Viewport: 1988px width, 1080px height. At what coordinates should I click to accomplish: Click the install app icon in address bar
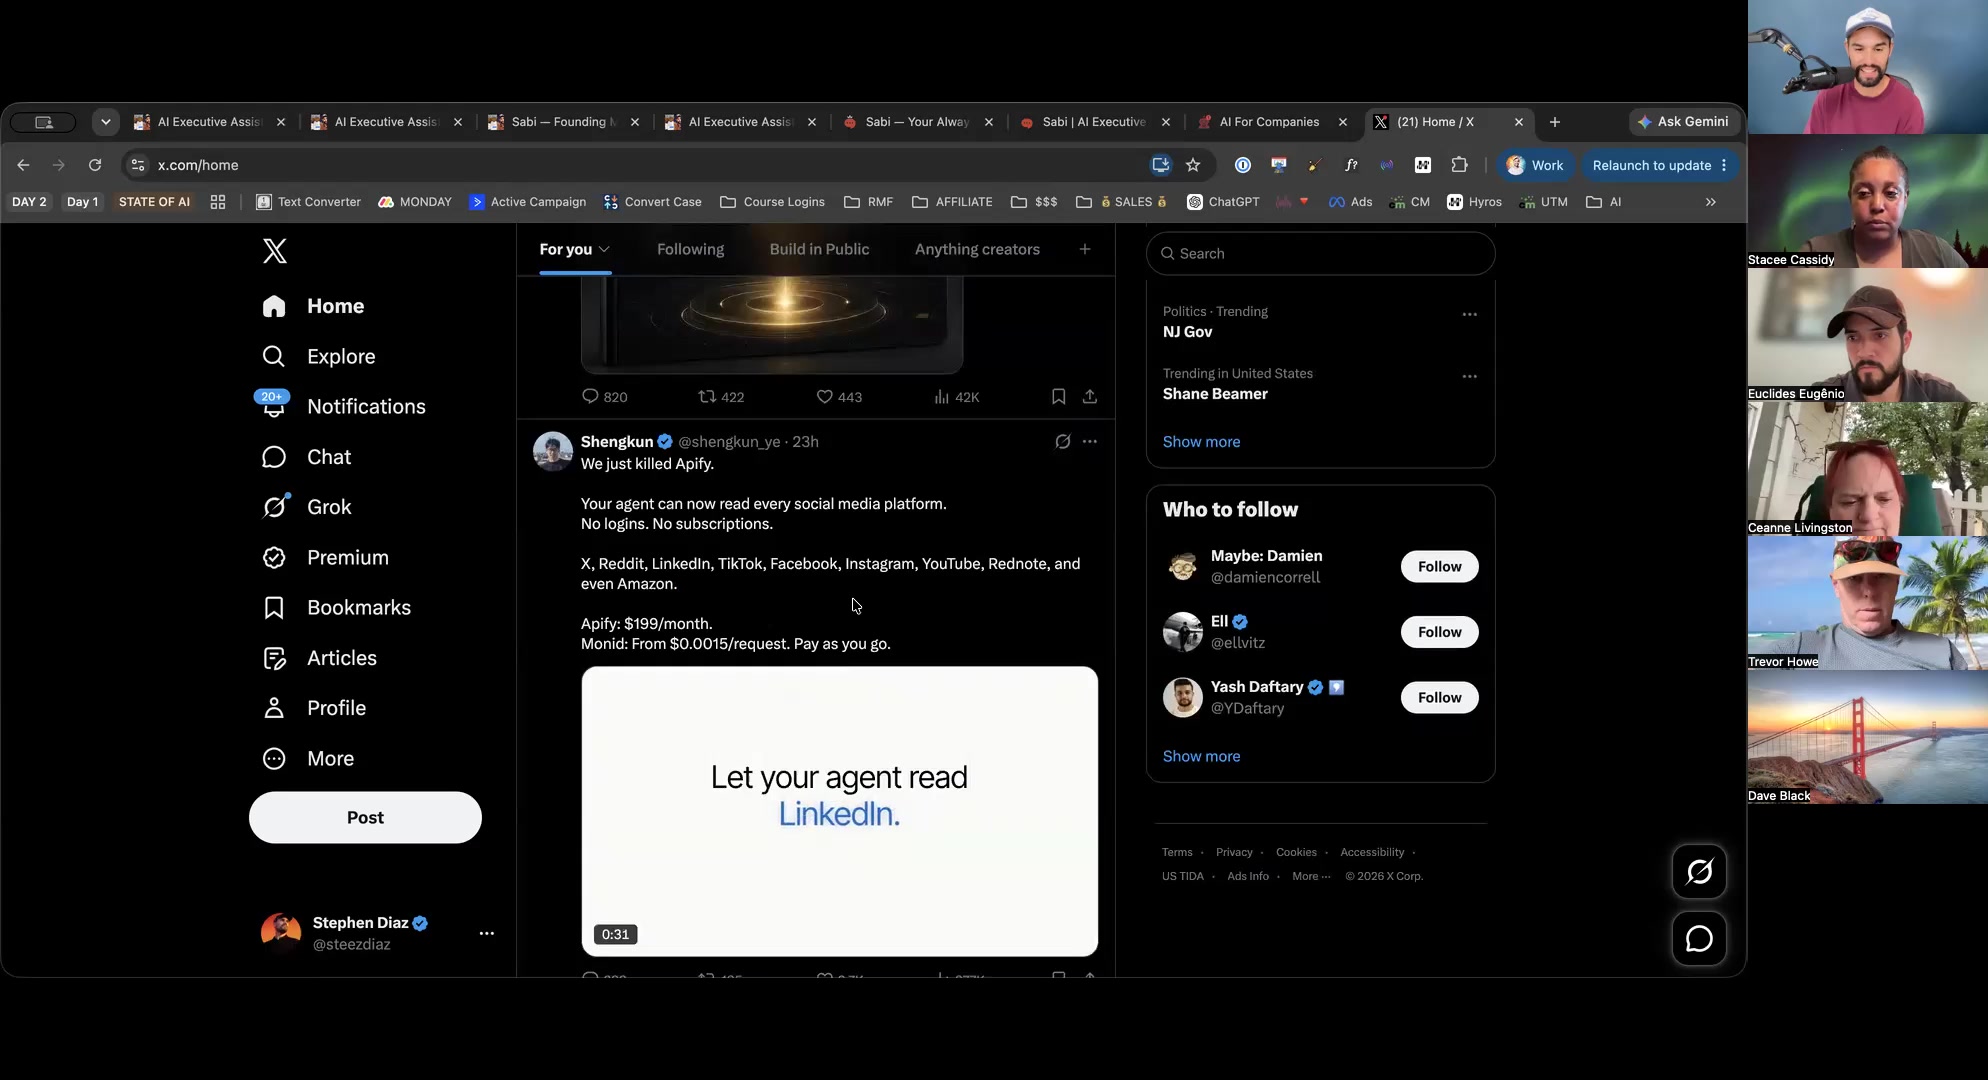(1161, 166)
